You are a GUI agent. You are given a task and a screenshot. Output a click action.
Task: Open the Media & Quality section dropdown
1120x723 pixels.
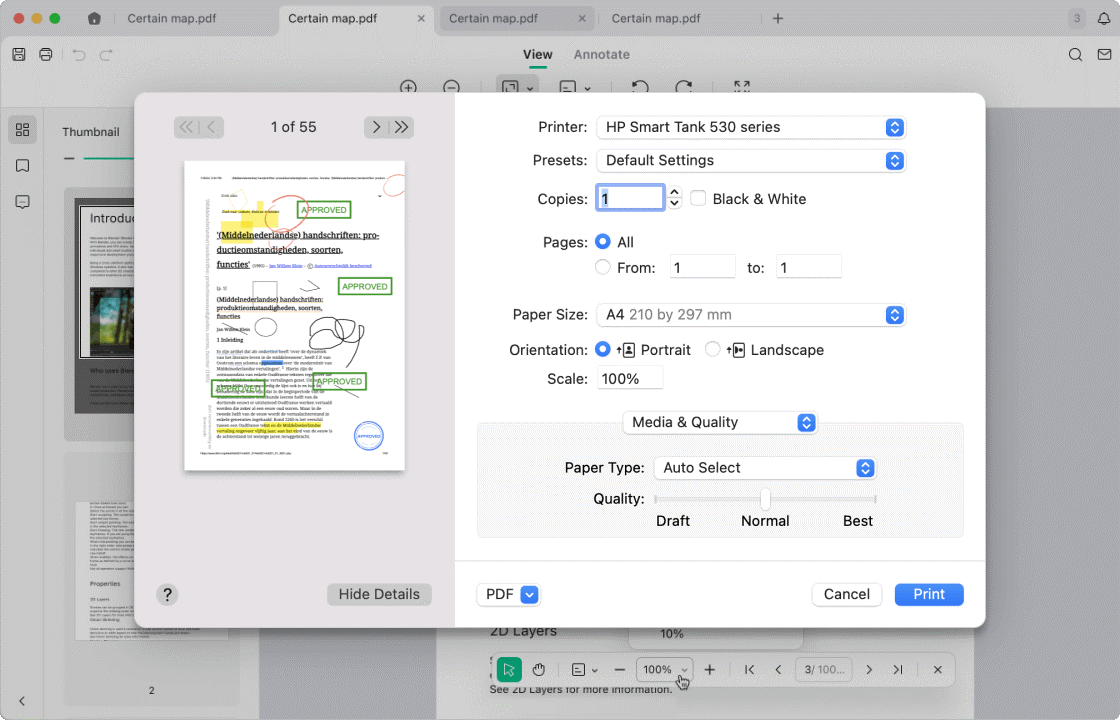(719, 422)
